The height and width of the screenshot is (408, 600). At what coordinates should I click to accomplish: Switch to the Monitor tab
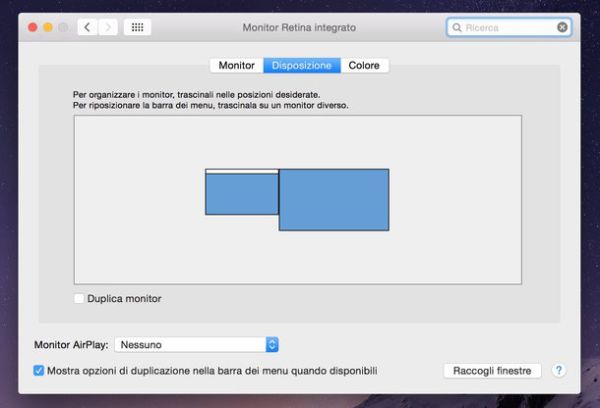tap(236, 66)
